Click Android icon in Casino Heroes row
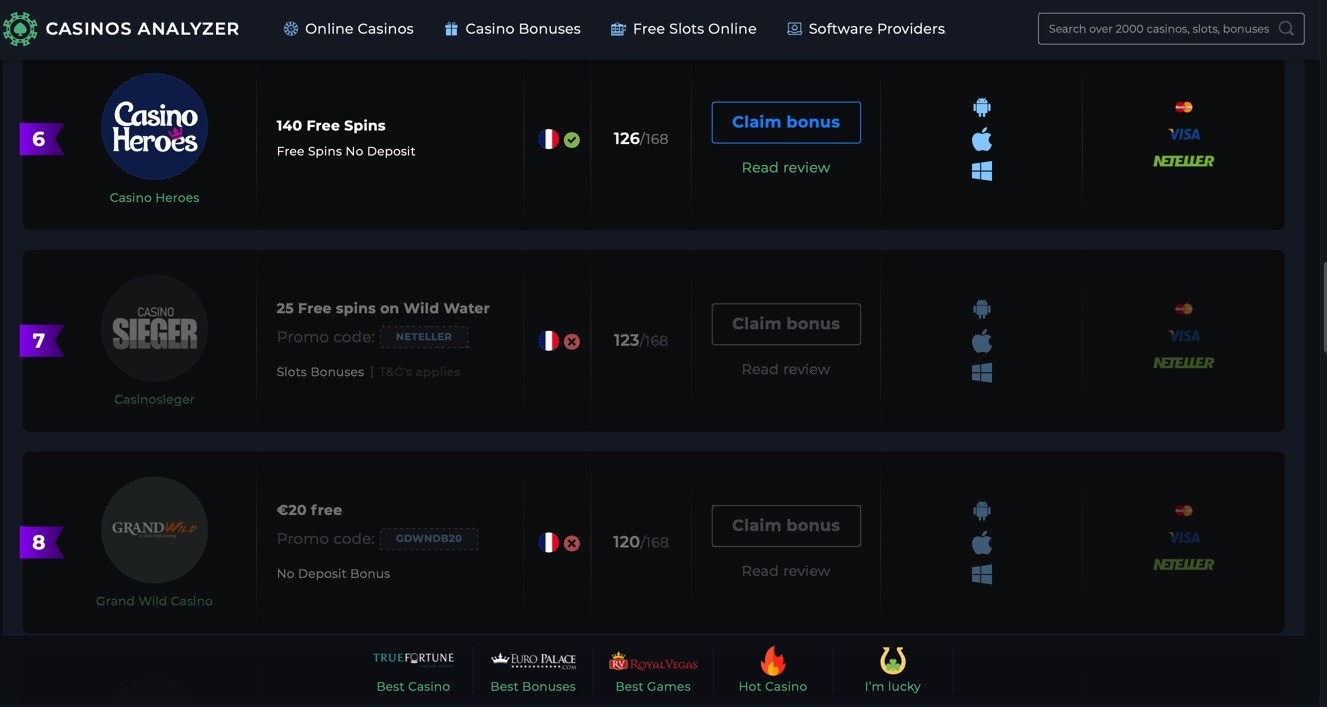 click(x=982, y=107)
